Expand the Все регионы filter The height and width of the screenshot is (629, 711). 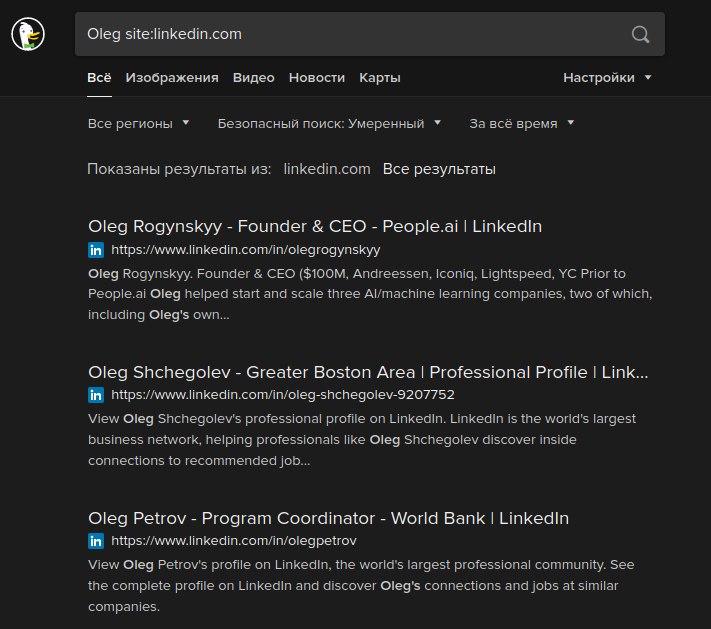[x=138, y=123]
